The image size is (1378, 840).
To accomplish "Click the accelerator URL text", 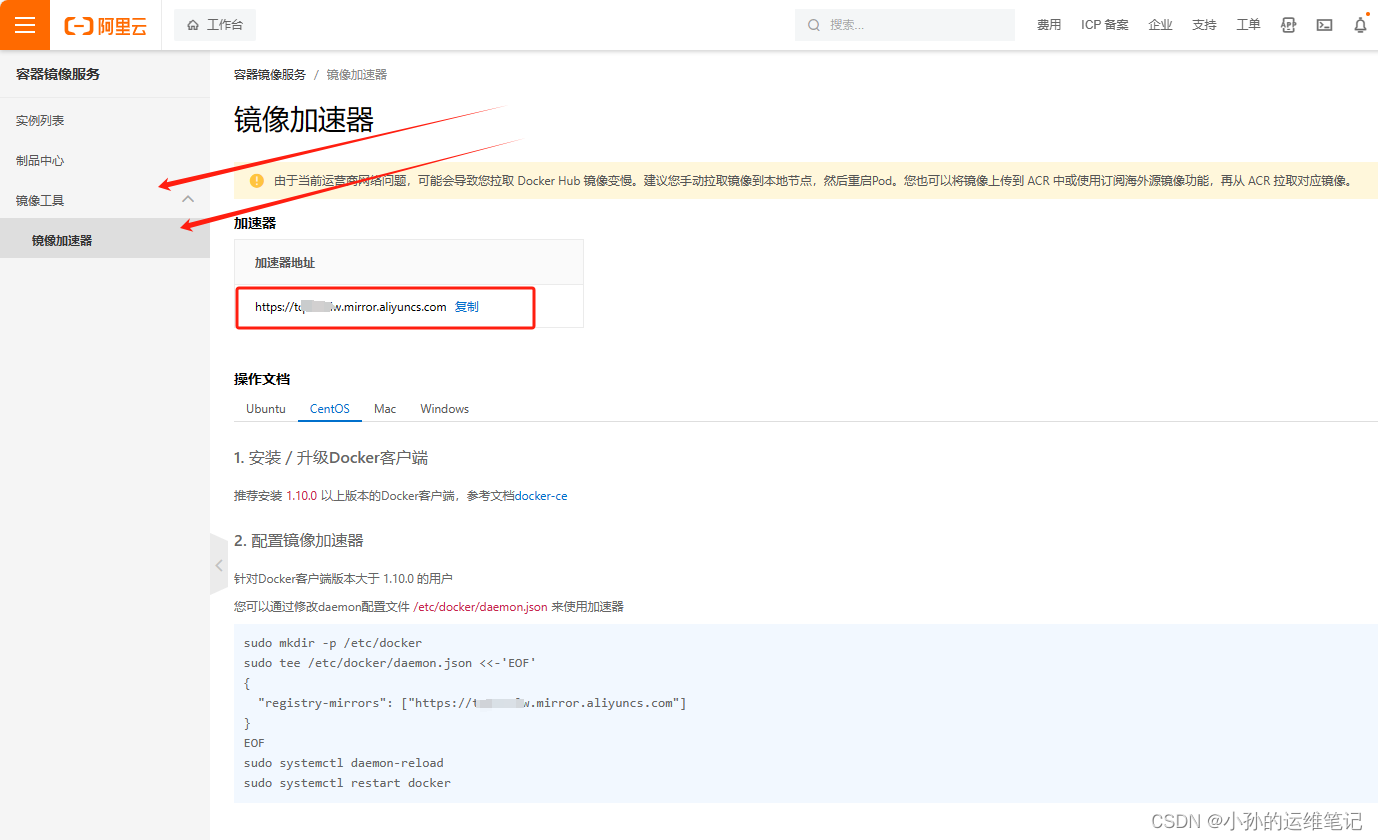I will [x=351, y=307].
